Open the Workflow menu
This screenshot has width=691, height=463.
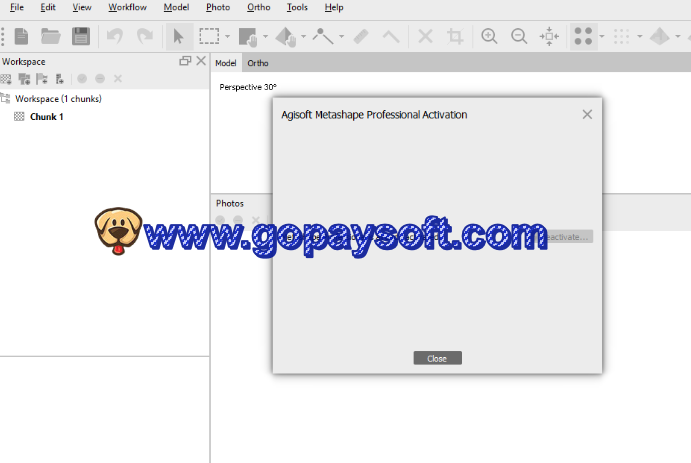pos(127,7)
